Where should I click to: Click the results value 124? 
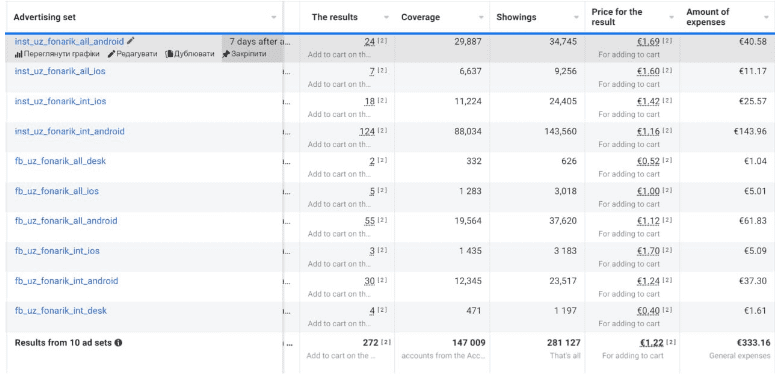click(x=367, y=131)
